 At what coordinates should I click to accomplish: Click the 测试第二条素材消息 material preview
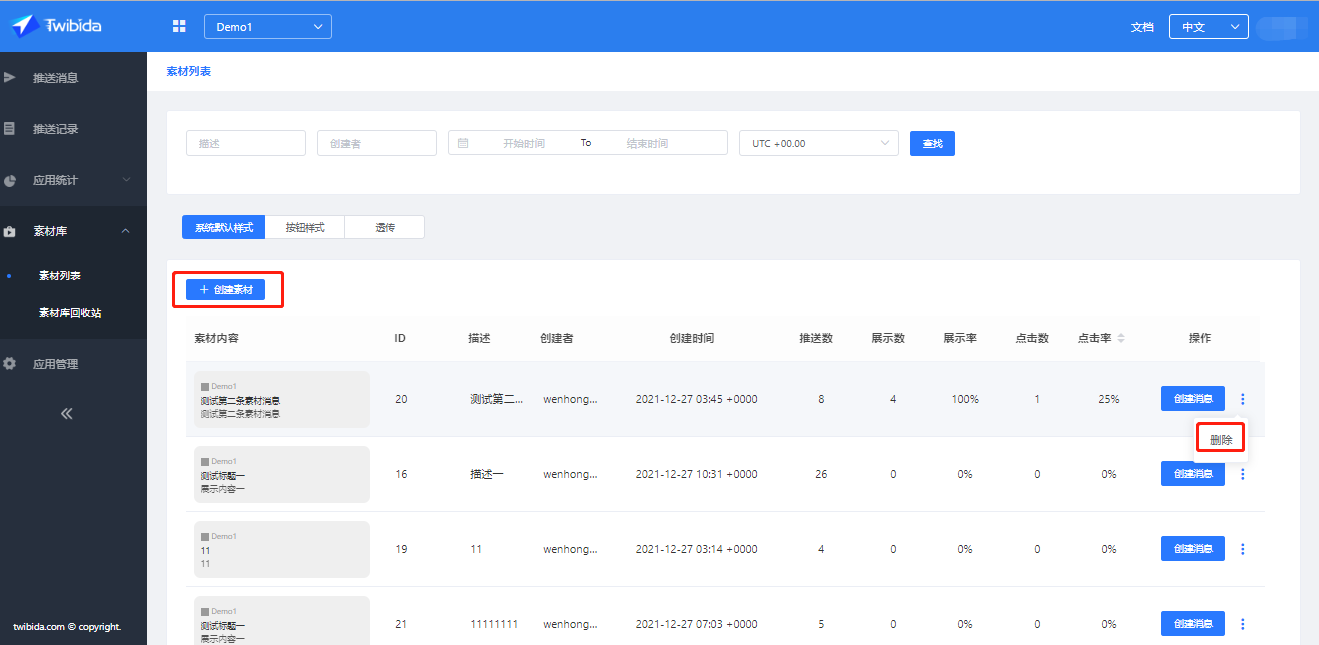tap(282, 400)
